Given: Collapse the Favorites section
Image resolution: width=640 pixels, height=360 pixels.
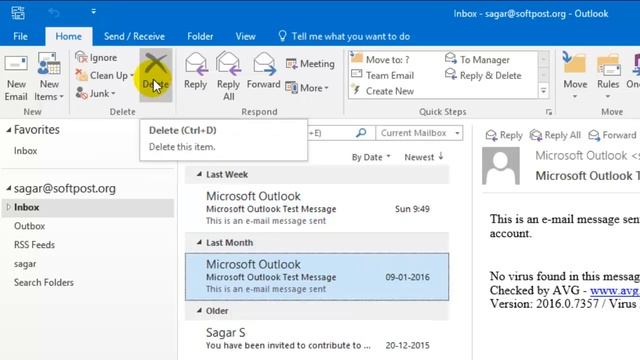Looking at the screenshot, I should click(x=9, y=130).
